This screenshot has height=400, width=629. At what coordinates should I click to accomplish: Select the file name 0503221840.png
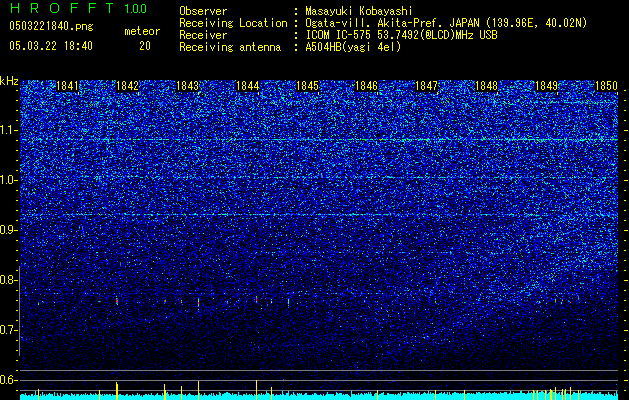[x=51, y=26]
